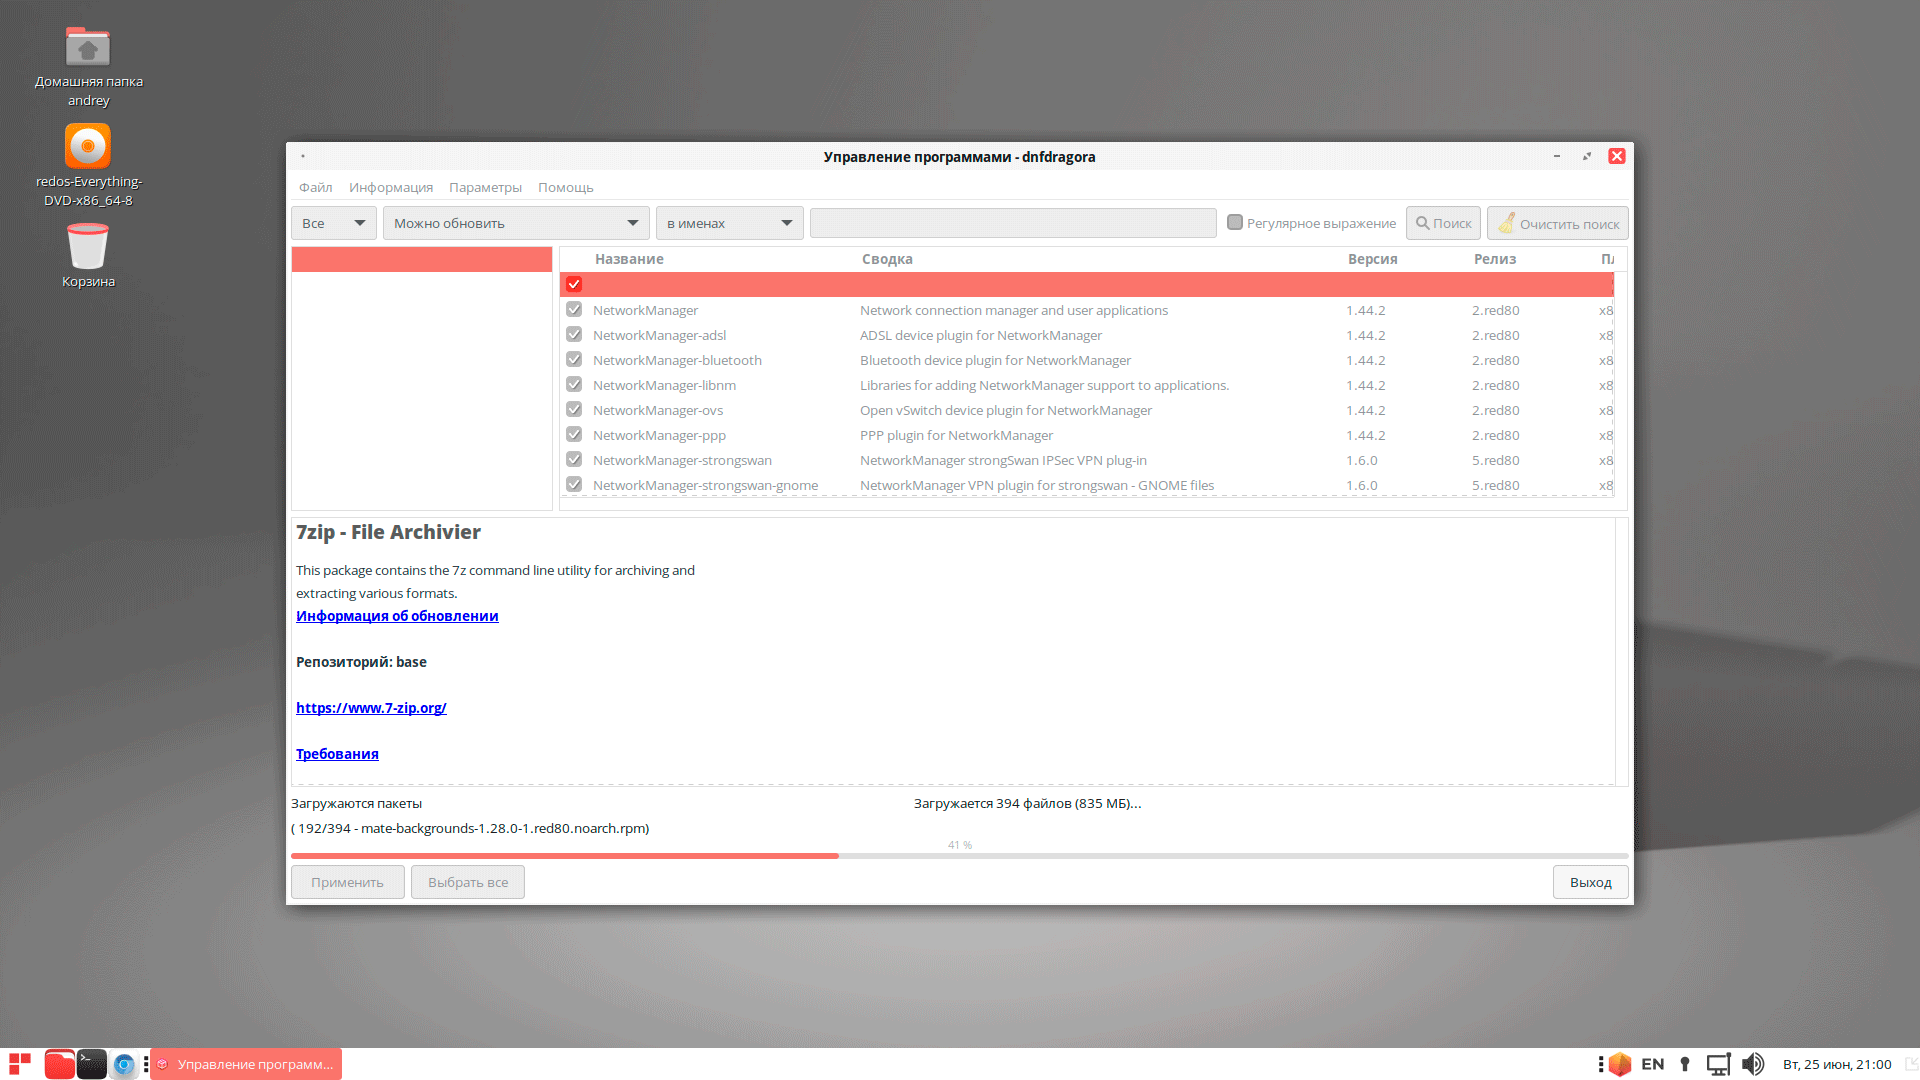Open the Параметры menu
The image size is (1920, 1080).
coord(485,187)
